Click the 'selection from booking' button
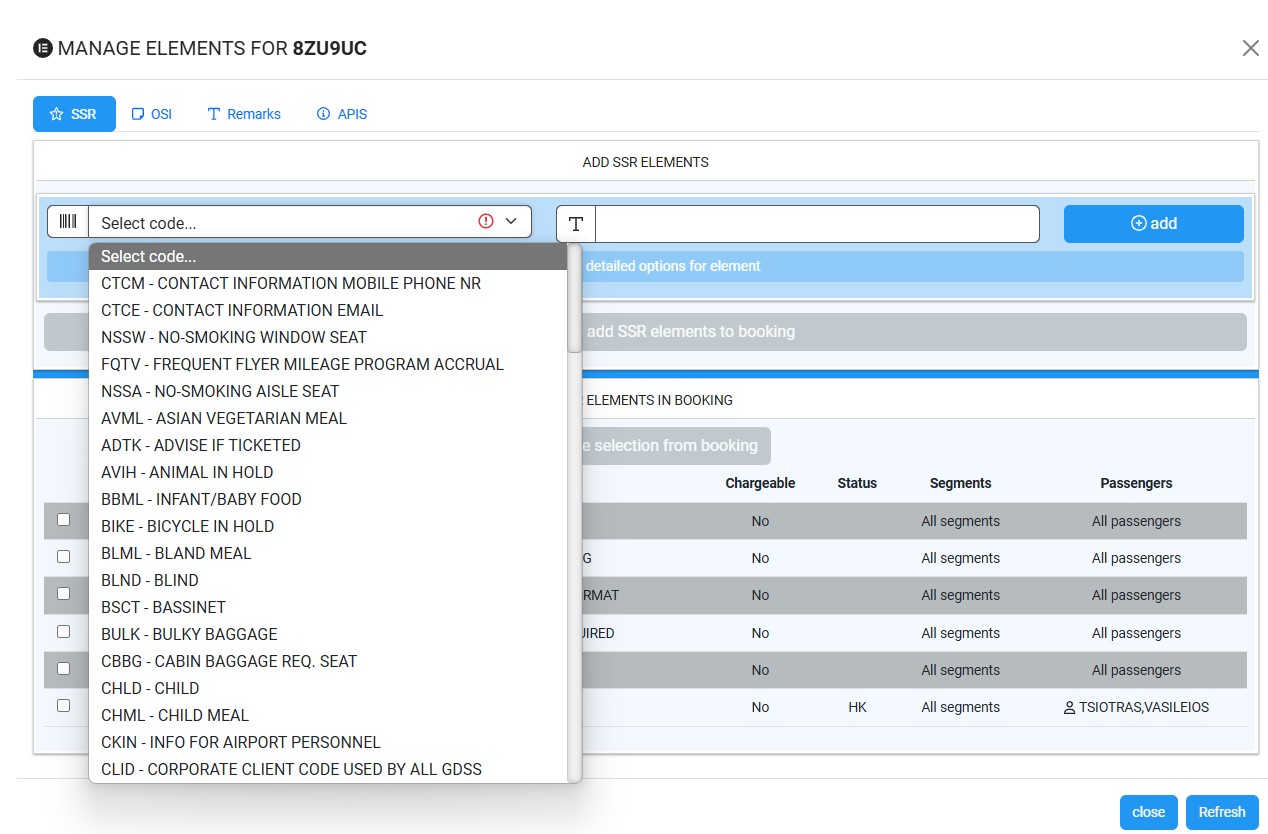This screenshot has height=834, width=1268. (x=676, y=446)
